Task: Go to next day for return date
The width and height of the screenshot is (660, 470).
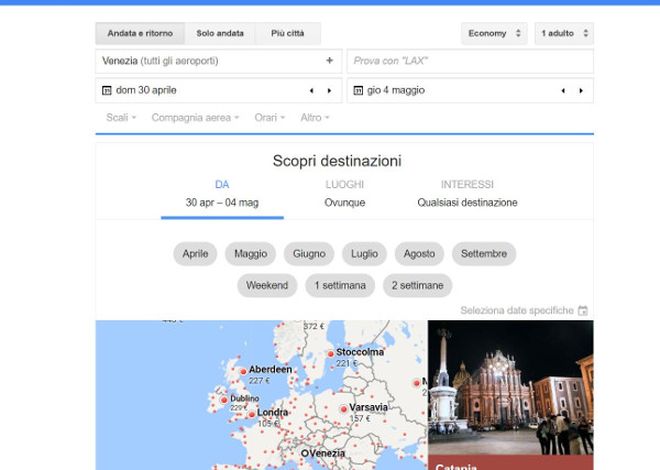Action: (x=581, y=90)
